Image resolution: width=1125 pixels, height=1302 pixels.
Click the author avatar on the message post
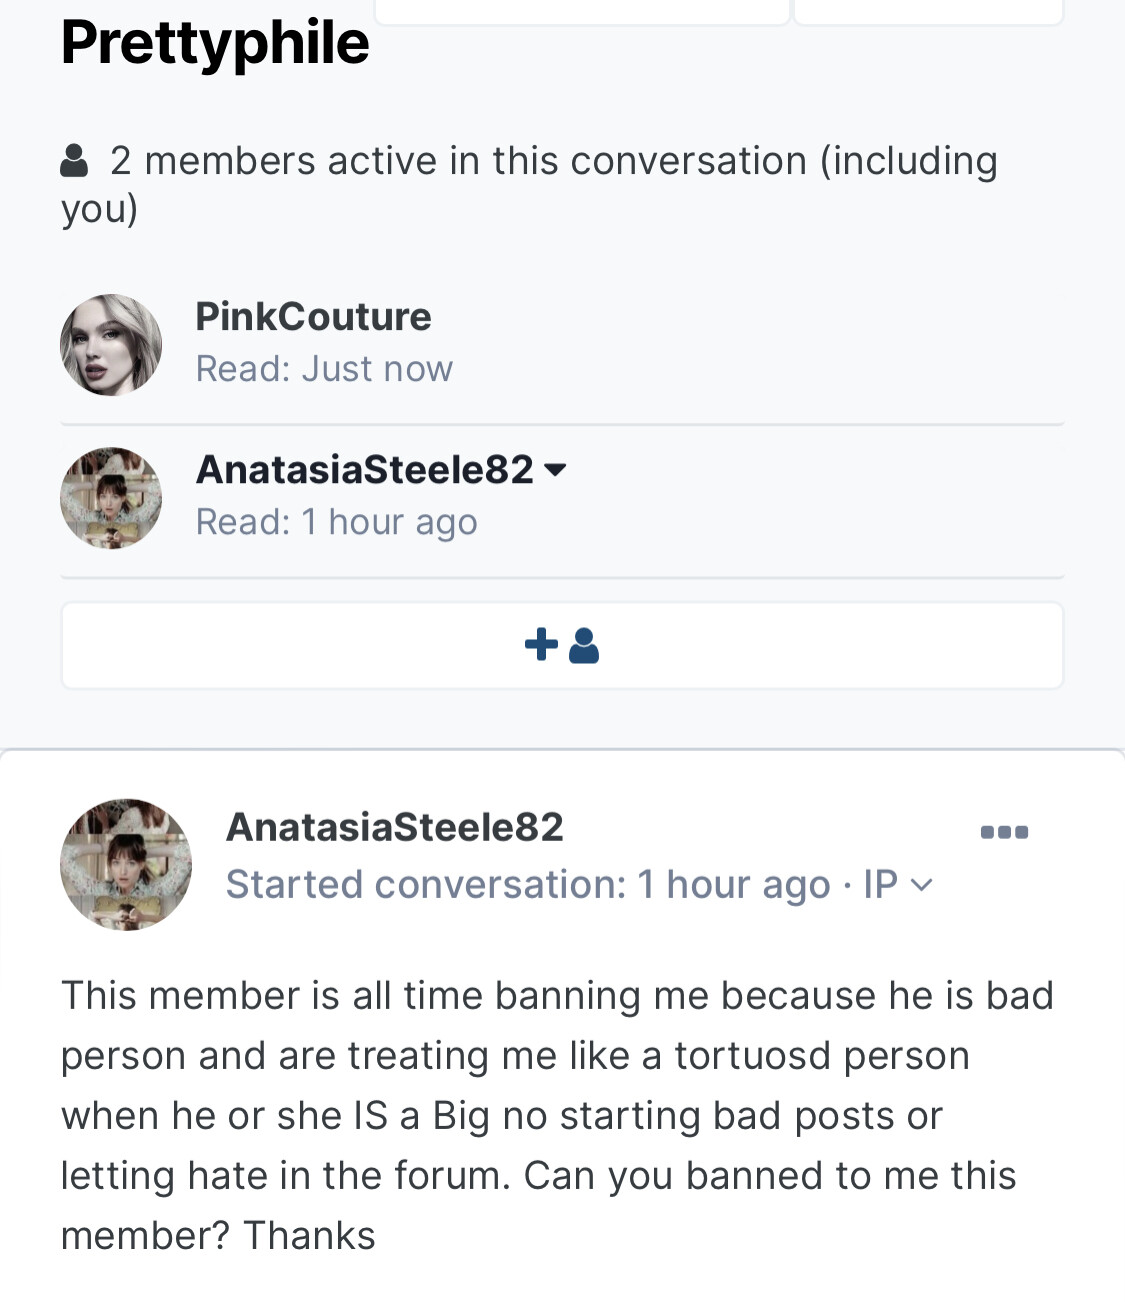point(126,864)
